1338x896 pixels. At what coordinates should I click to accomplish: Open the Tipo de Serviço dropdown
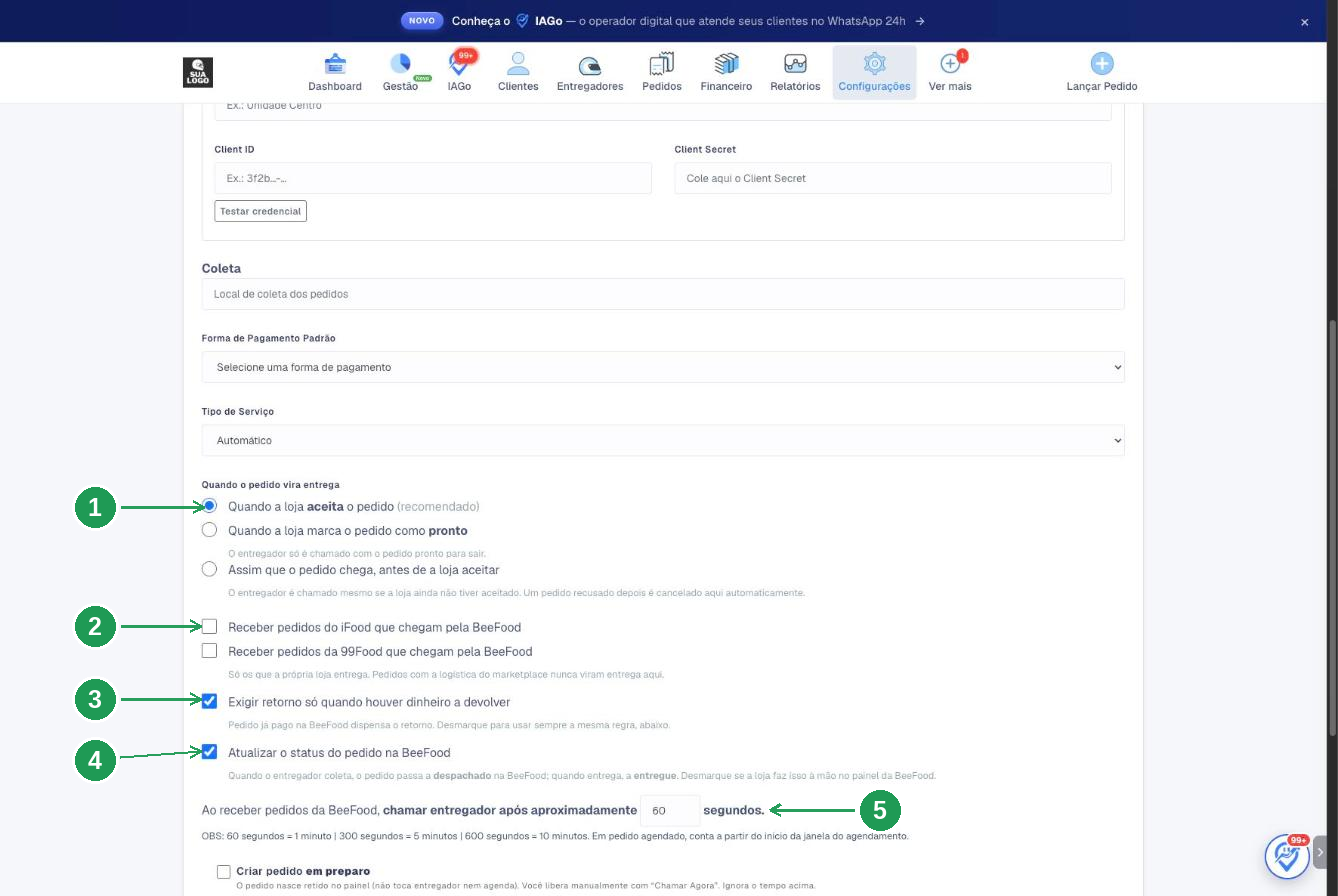663,440
